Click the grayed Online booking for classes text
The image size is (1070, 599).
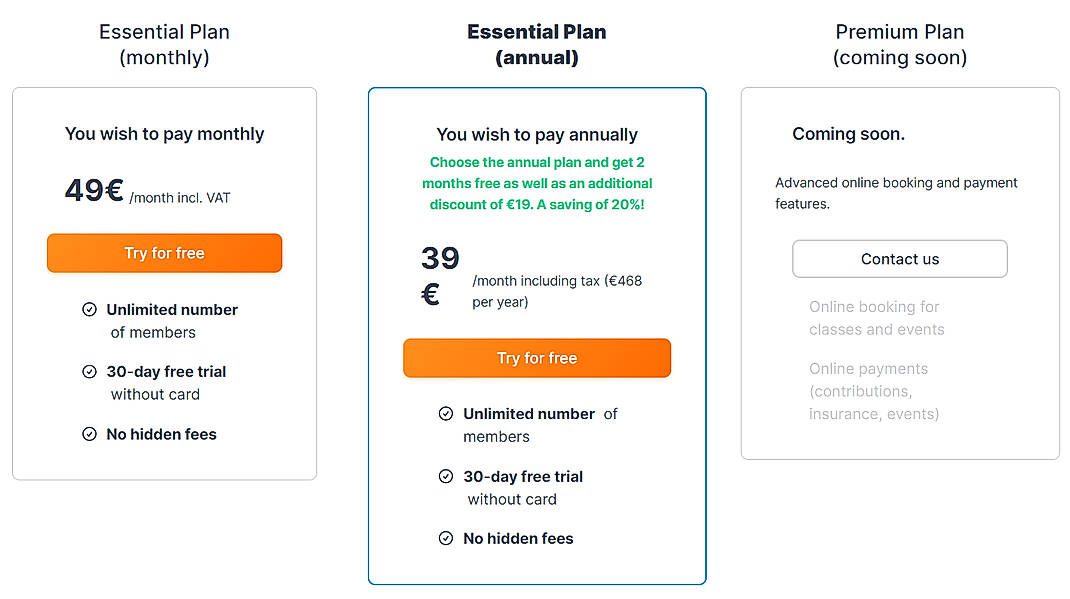pyautogui.click(x=877, y=318)
